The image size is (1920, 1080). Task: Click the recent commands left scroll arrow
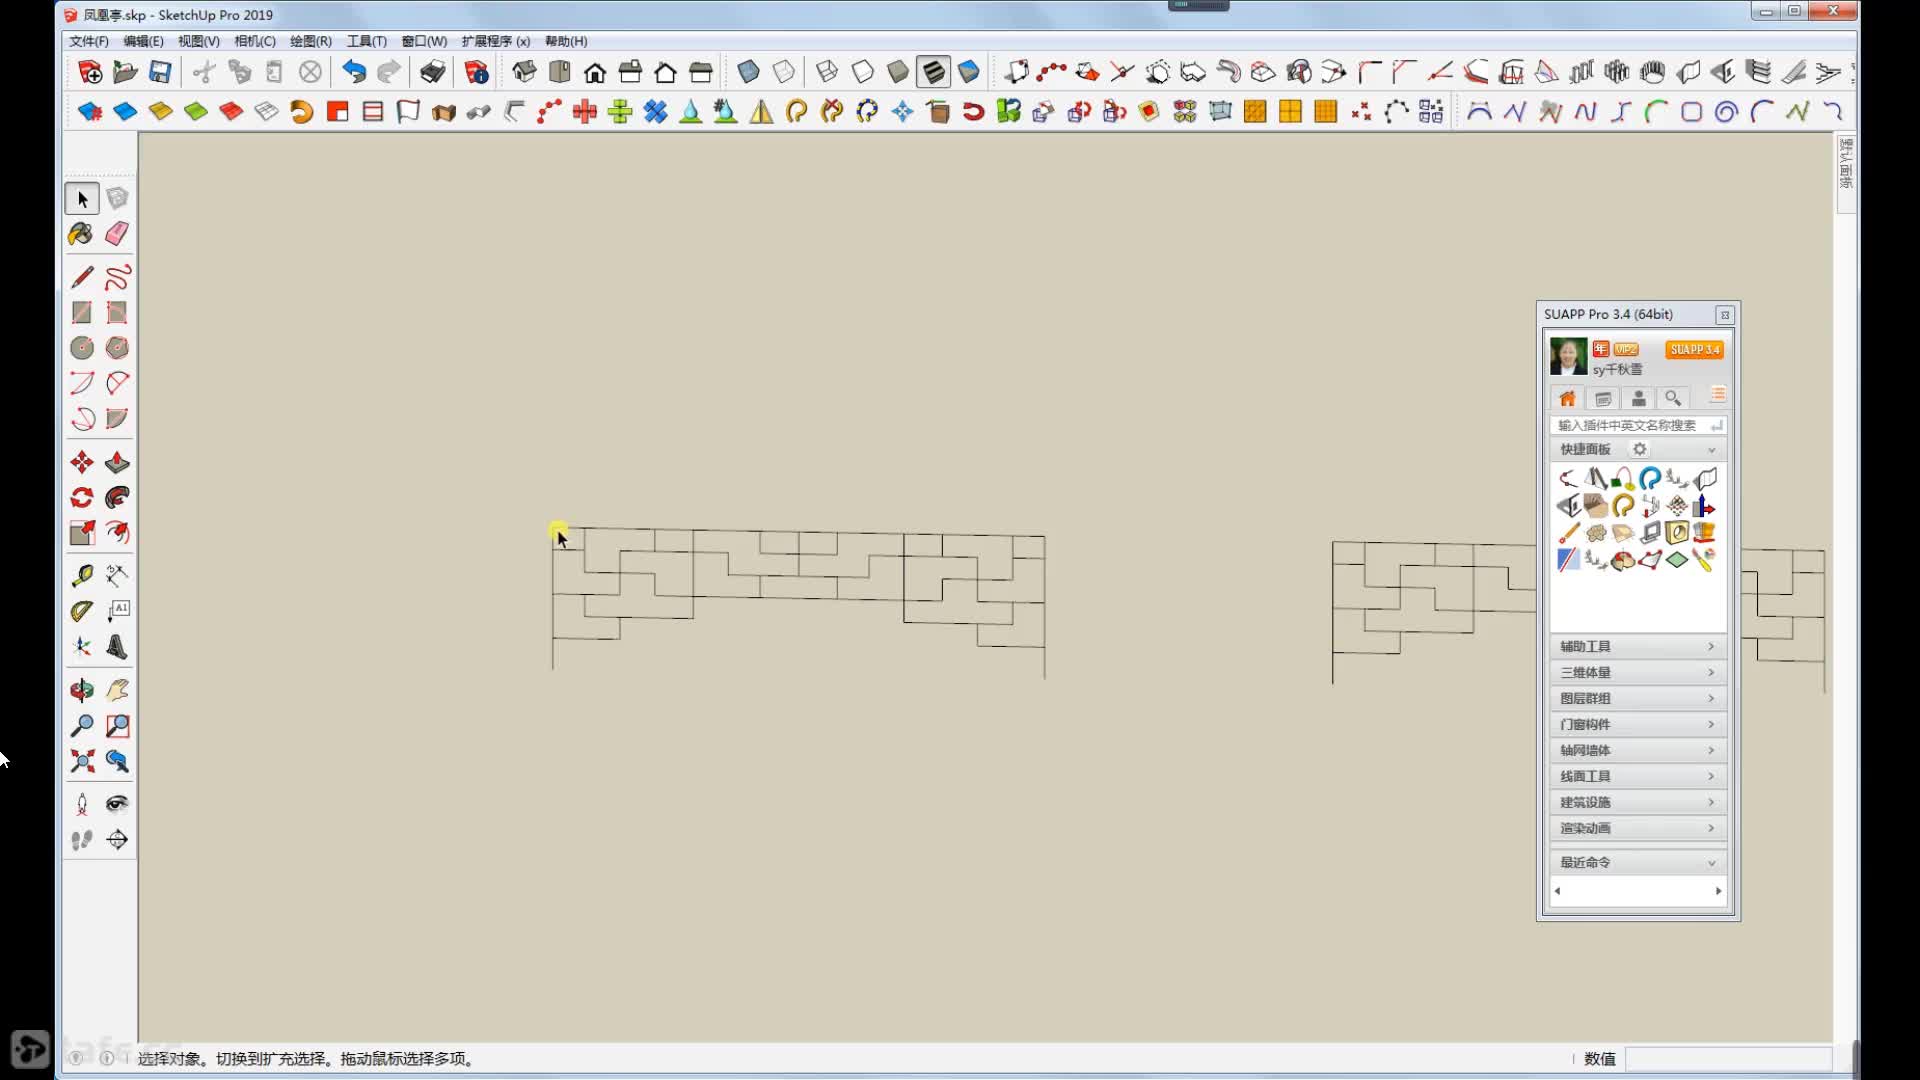click(1557, 891)
